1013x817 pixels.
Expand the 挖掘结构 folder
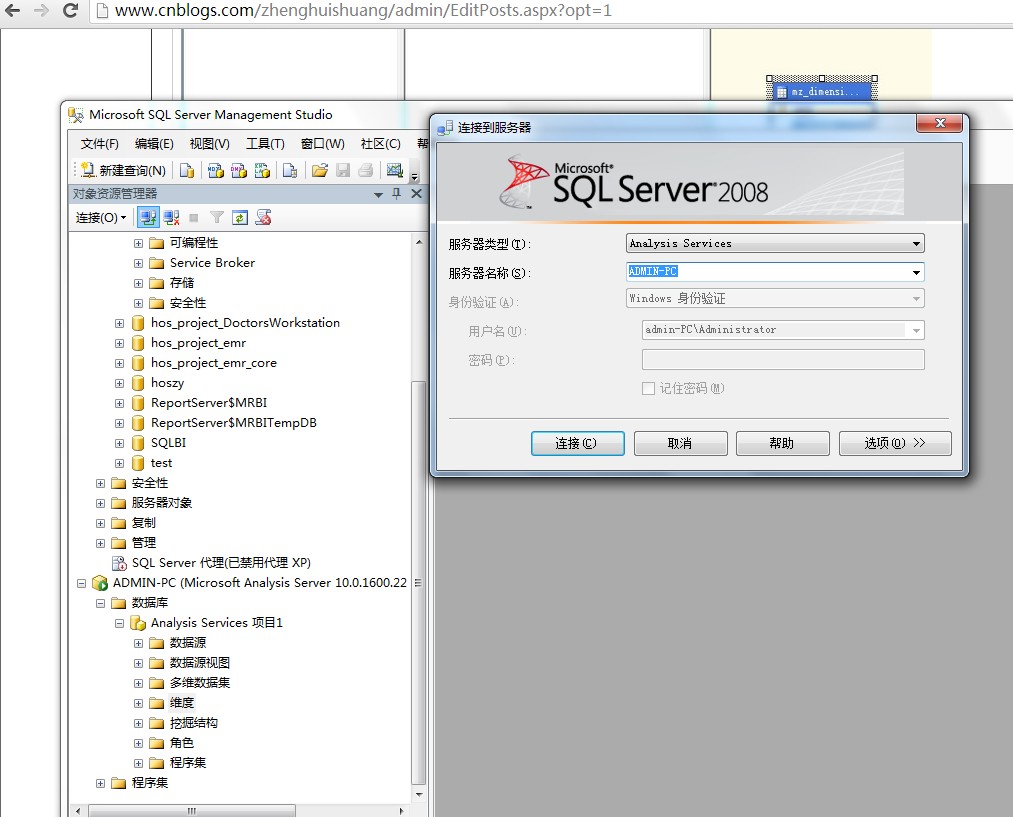coord(138,723)
